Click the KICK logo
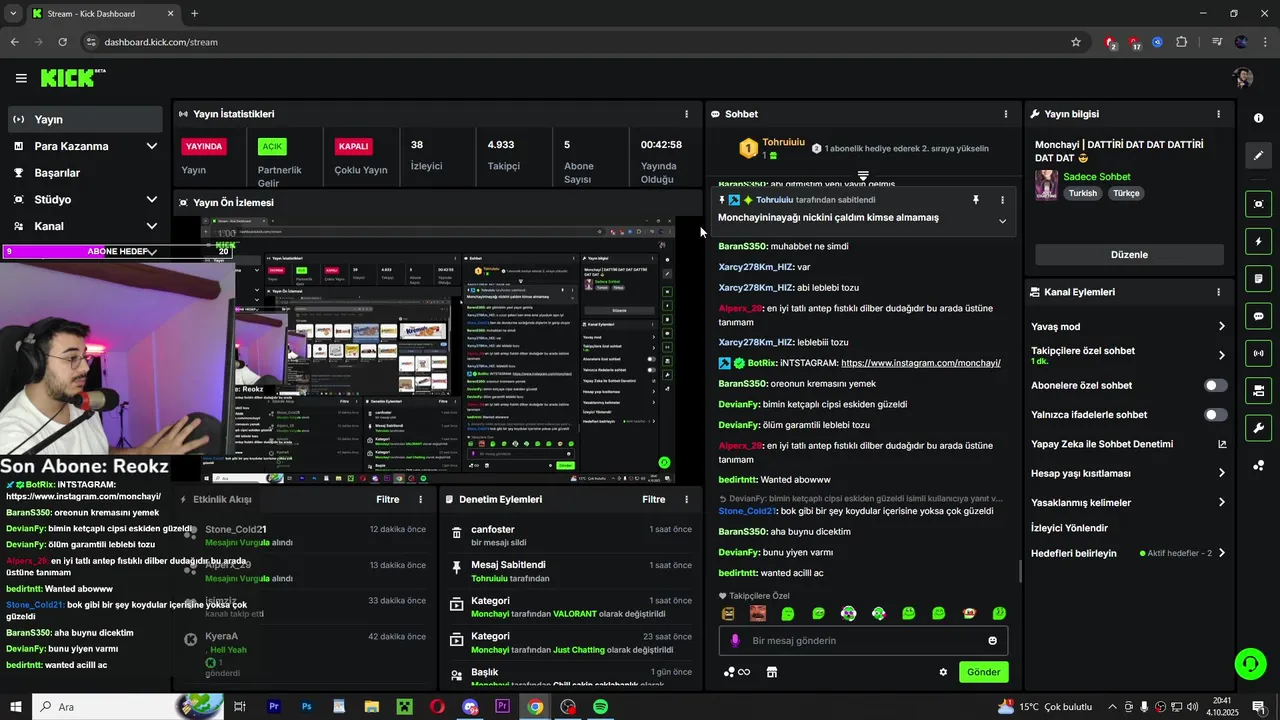1280x720 pixels. 70,78
